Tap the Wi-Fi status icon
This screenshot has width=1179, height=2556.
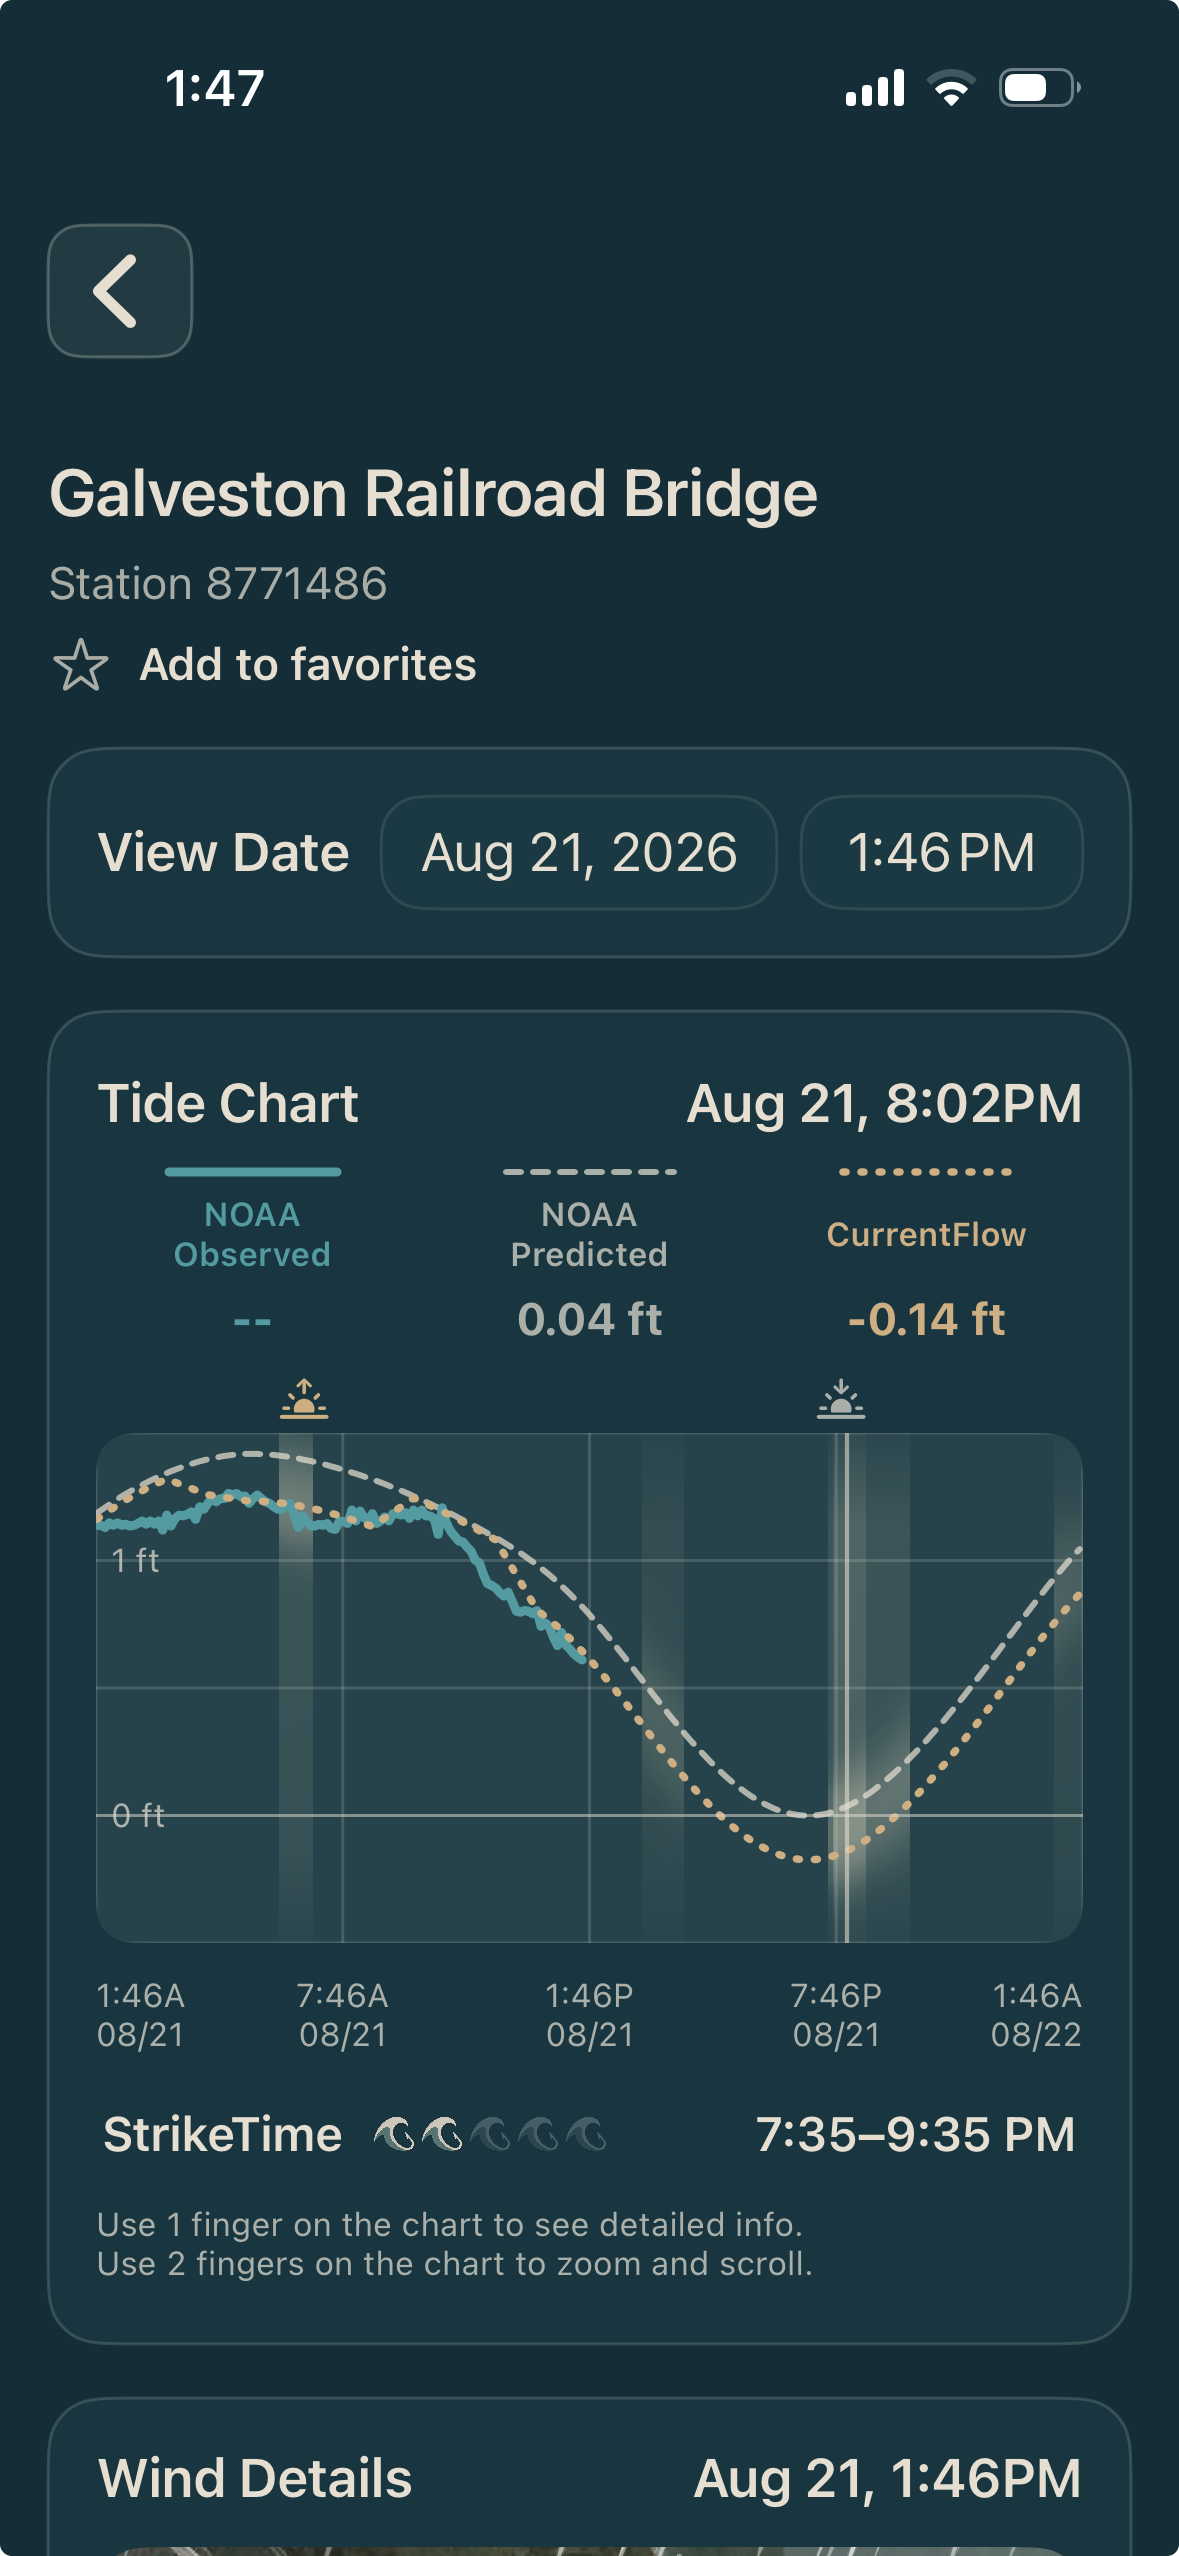click(951, 88)
